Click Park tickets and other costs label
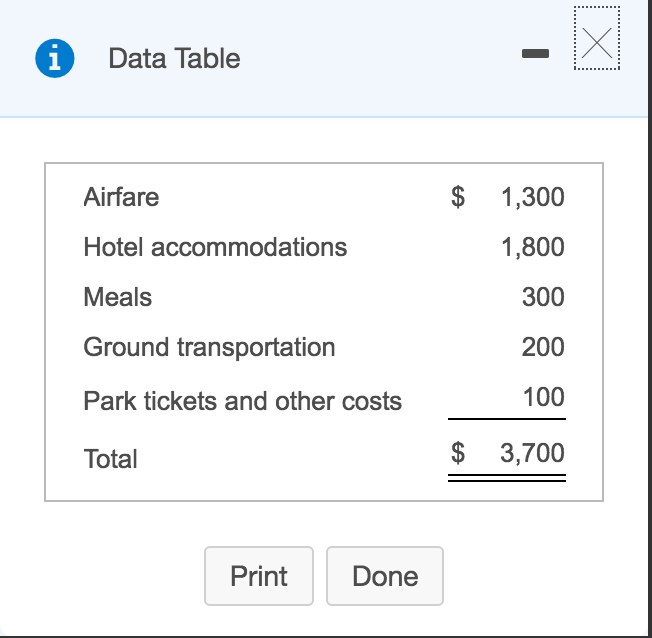652x638 pixels. pyautogui.click(x=242, y=401)
